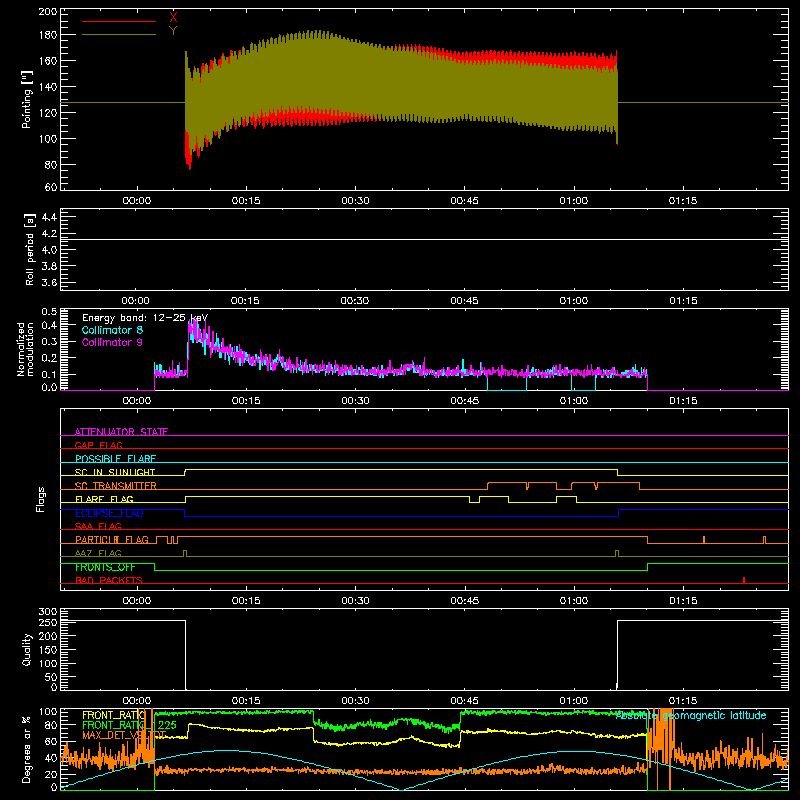Click the green FRONT_RATIO_1225 legend label

tap(130, 725)
